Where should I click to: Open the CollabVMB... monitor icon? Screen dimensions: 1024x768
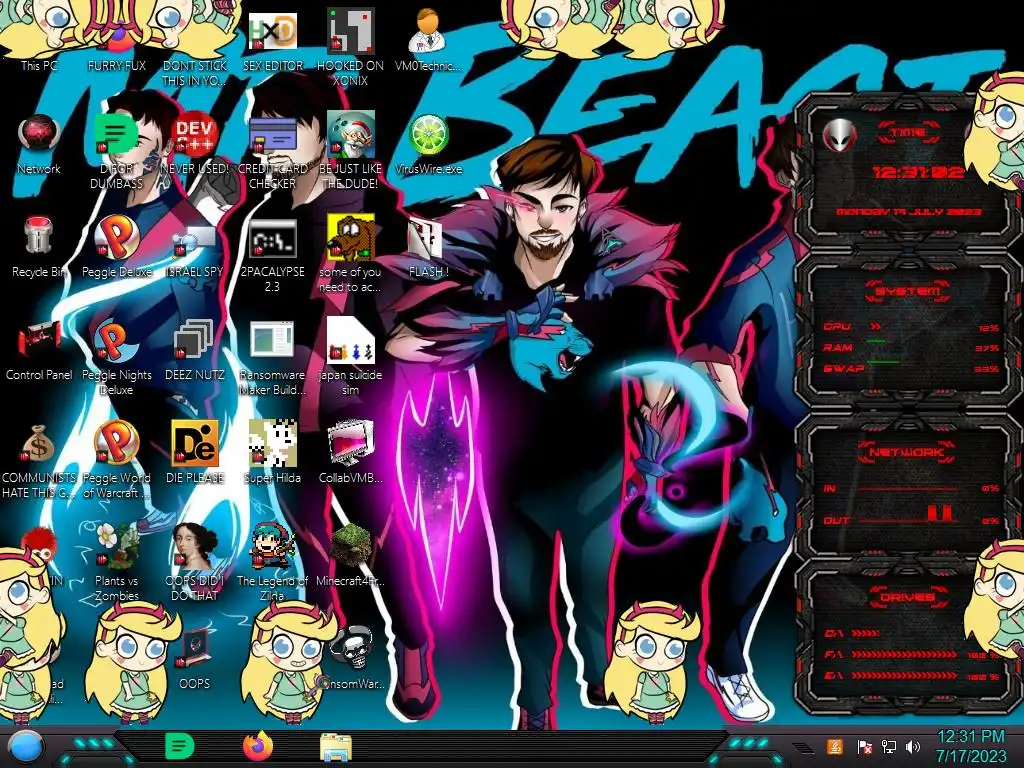[x=350, y=452]
